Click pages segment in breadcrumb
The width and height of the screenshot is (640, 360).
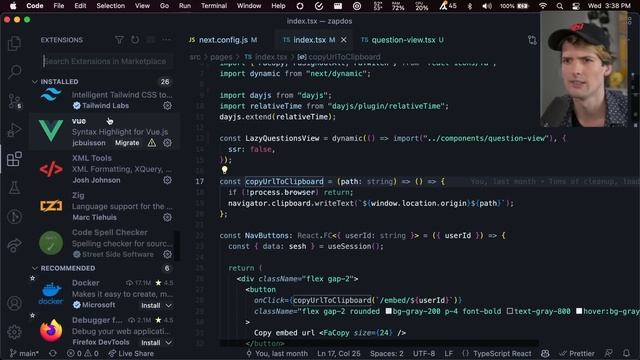coord(221,57)
